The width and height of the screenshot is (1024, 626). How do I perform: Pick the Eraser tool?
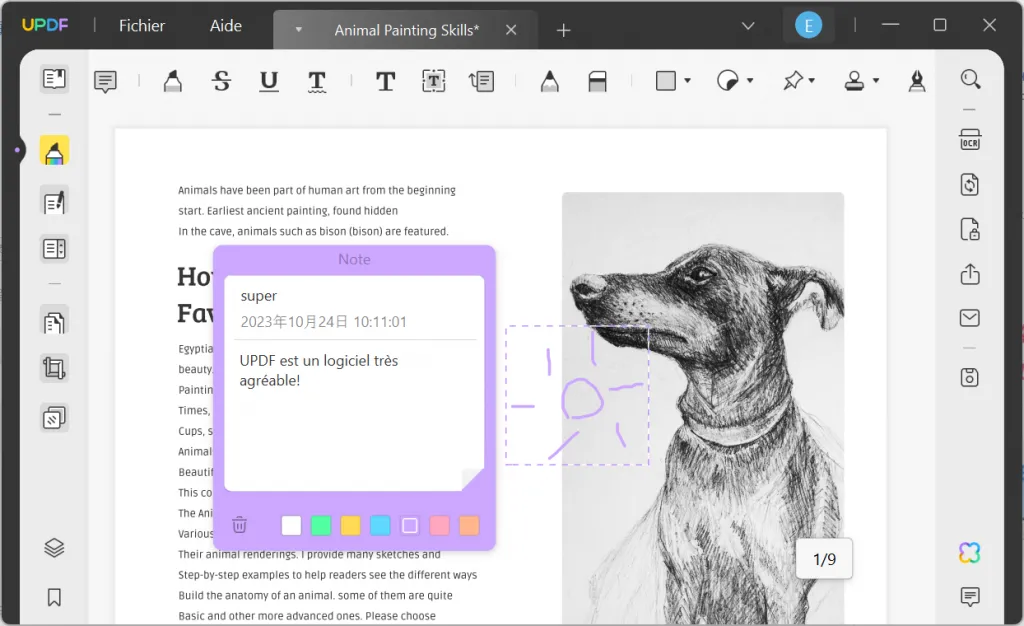point(598,80)
